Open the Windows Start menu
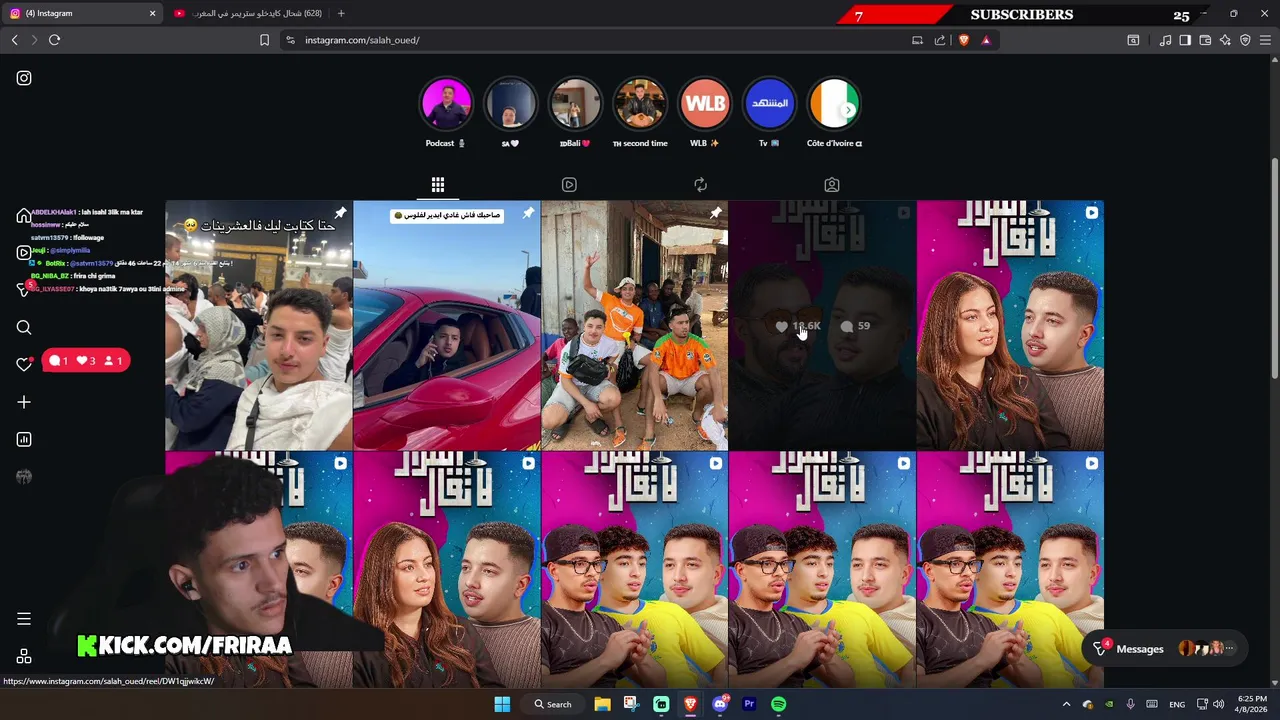 point(502,704)
